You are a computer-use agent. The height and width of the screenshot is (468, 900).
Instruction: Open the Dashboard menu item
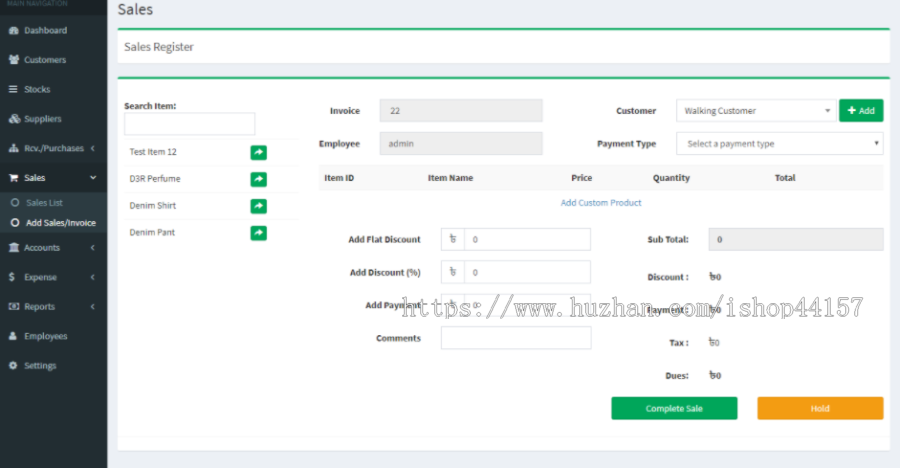click(x=53, y=30)
